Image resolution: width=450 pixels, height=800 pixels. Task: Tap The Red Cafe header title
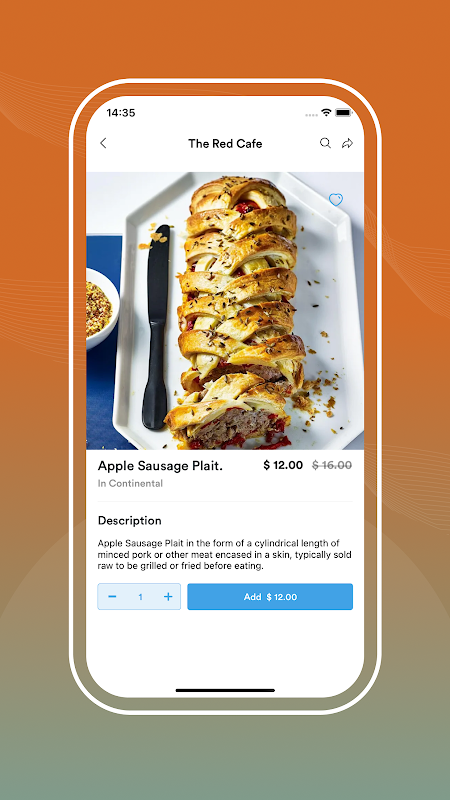[x=225, y=143]
